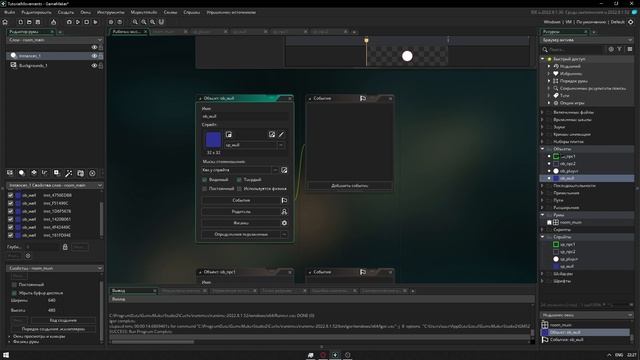The width and height of the screenshot is (640, 360).
Task: Click the open project toolbar icon
Action: 29,22
